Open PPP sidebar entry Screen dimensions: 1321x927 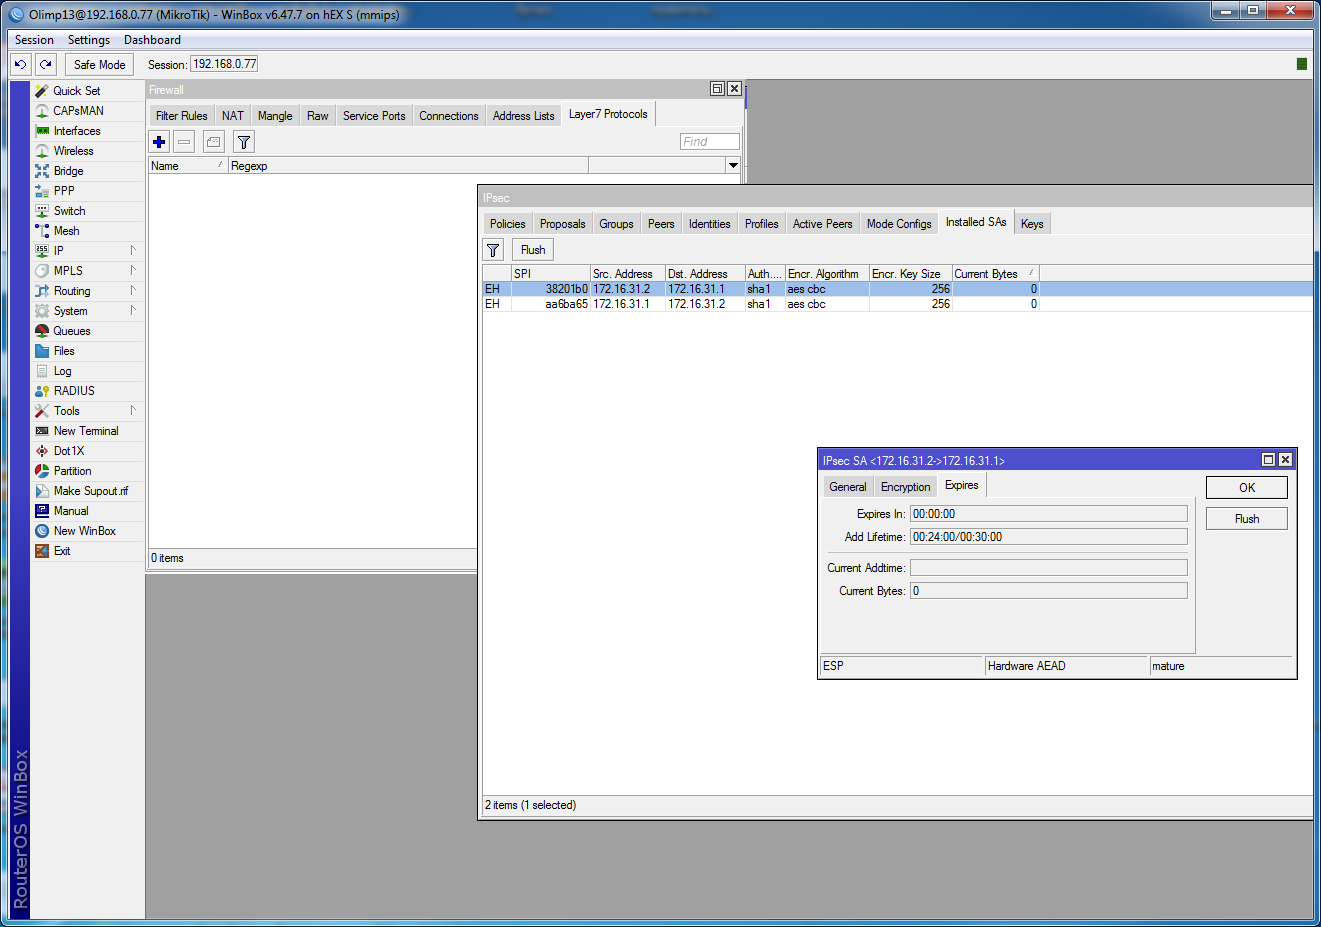pos(64,191)
